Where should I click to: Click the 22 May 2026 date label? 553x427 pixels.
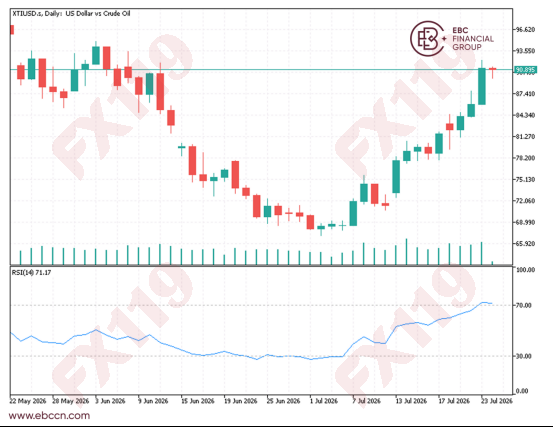pos(28,401)
